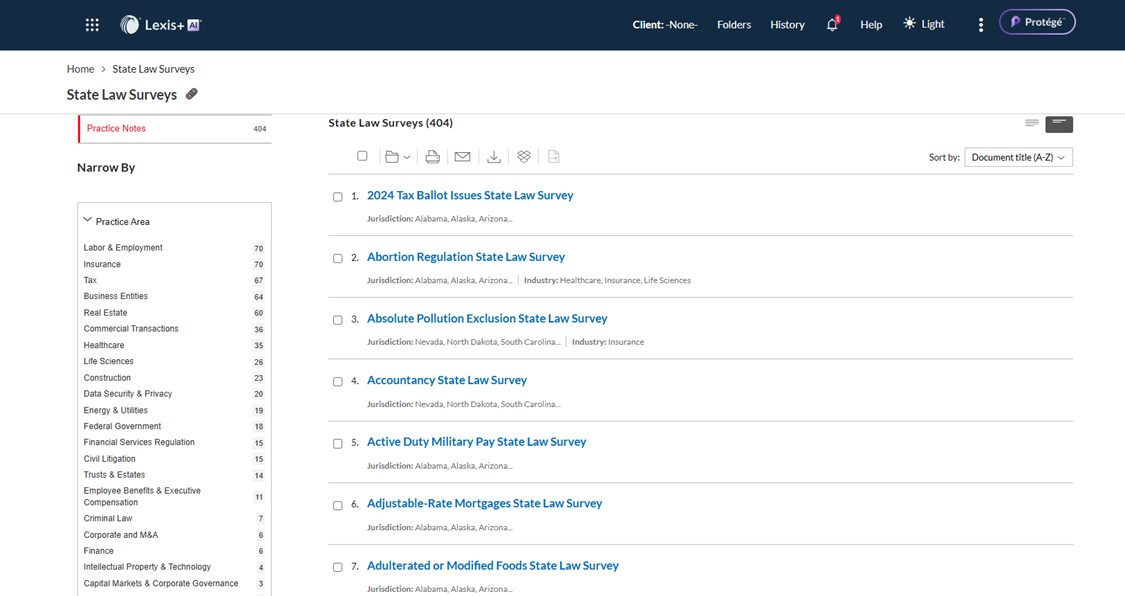
Task: Open Absolute Pollution Exclusion State Law Survey
Action: [487, 318]
